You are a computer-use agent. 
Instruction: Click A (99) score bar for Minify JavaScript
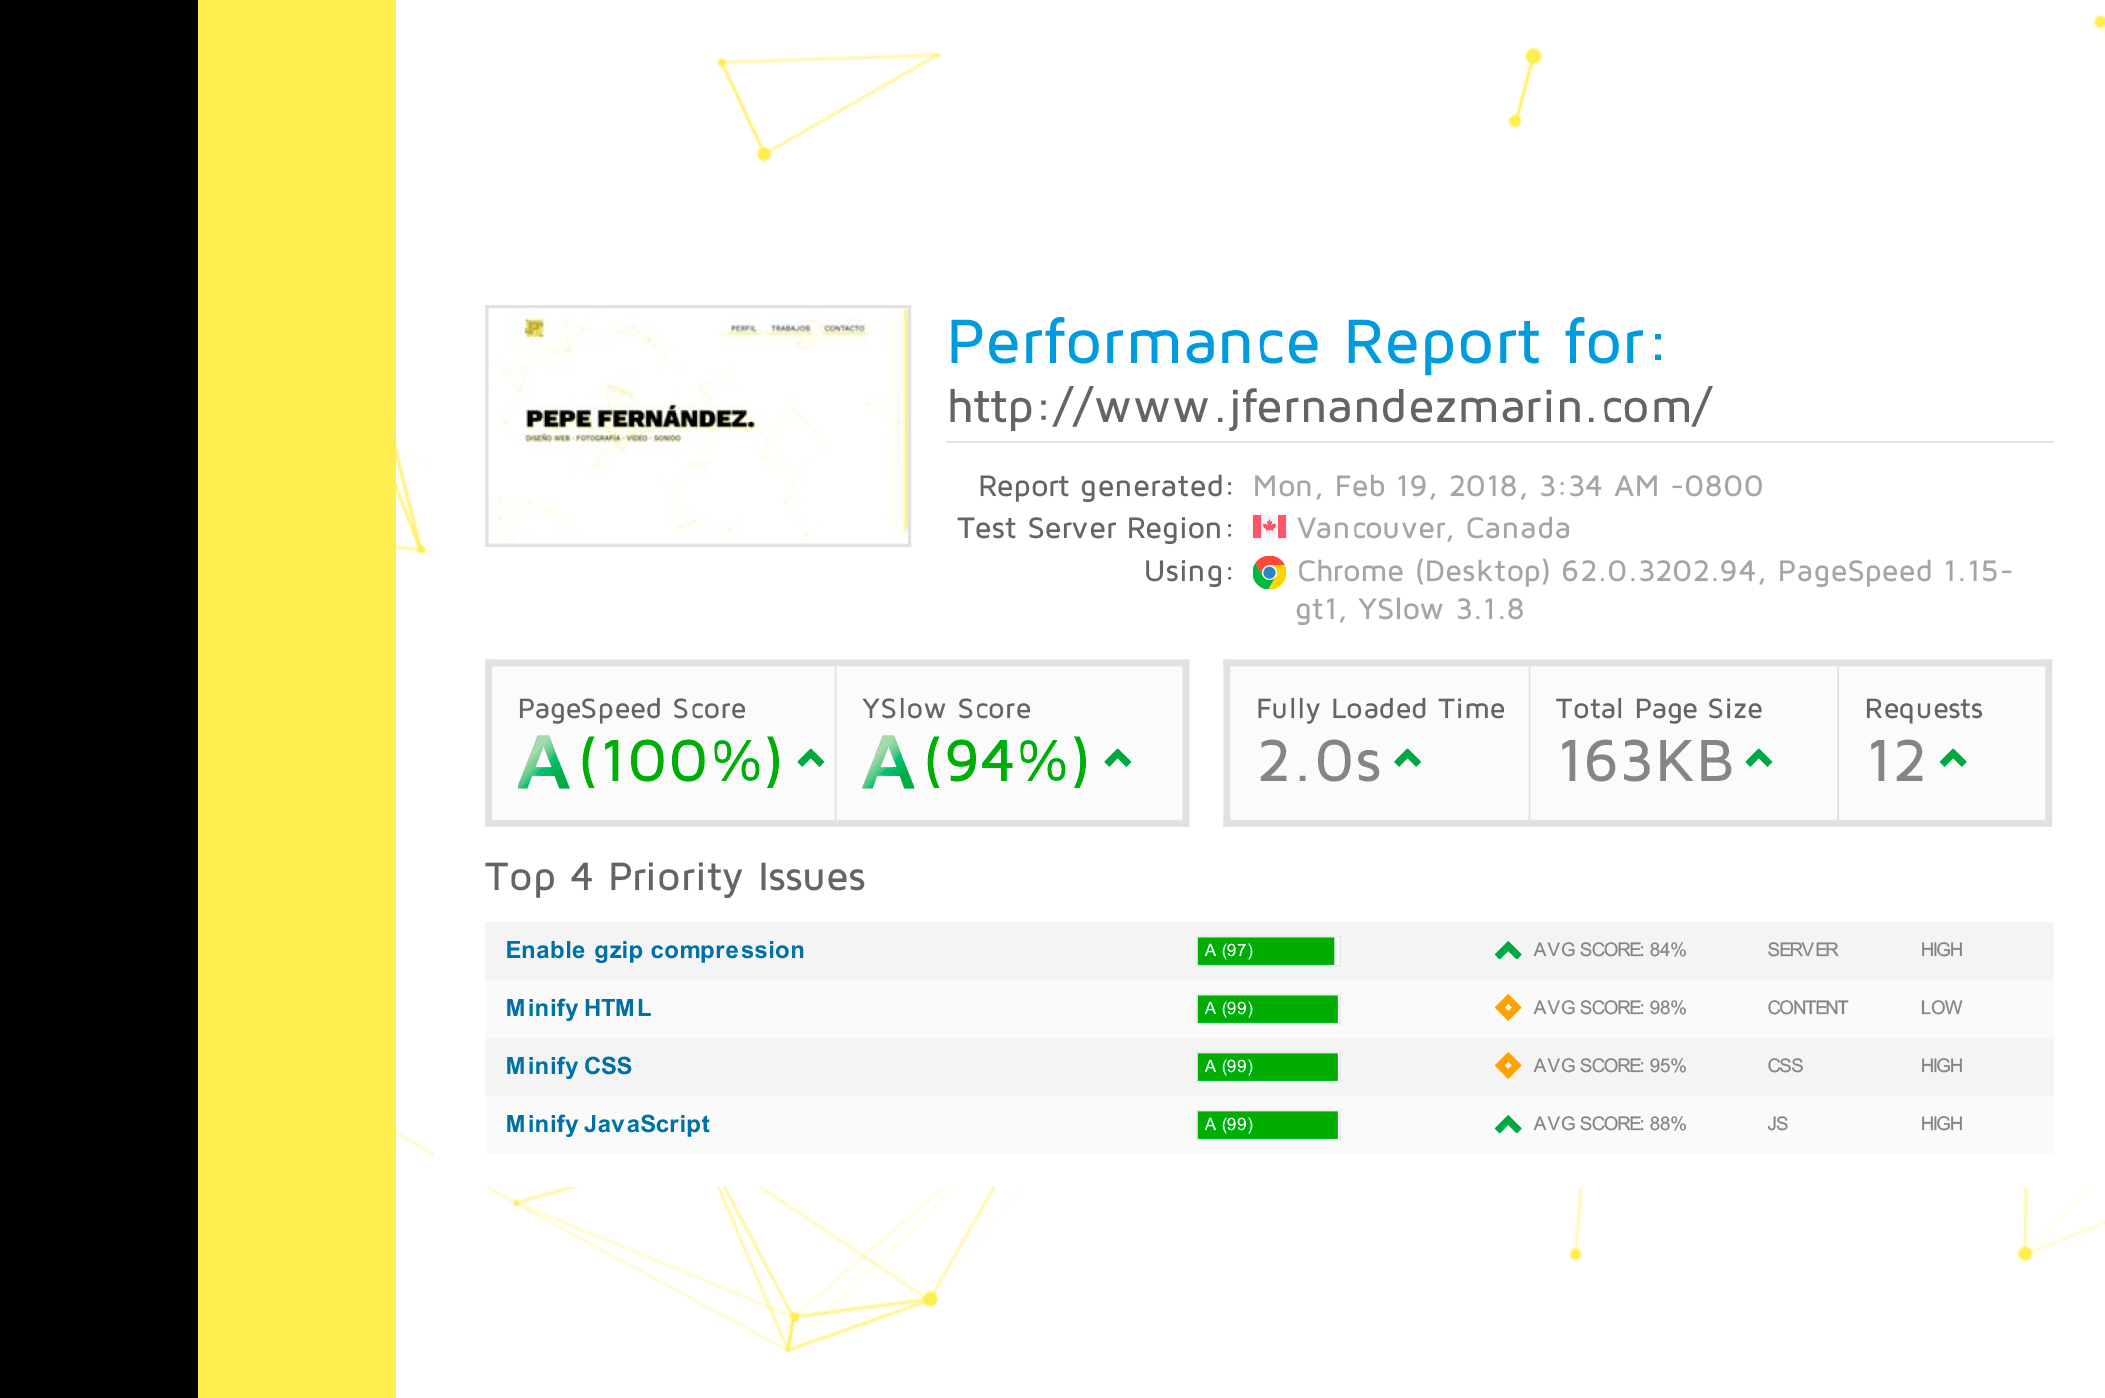1267,1124
